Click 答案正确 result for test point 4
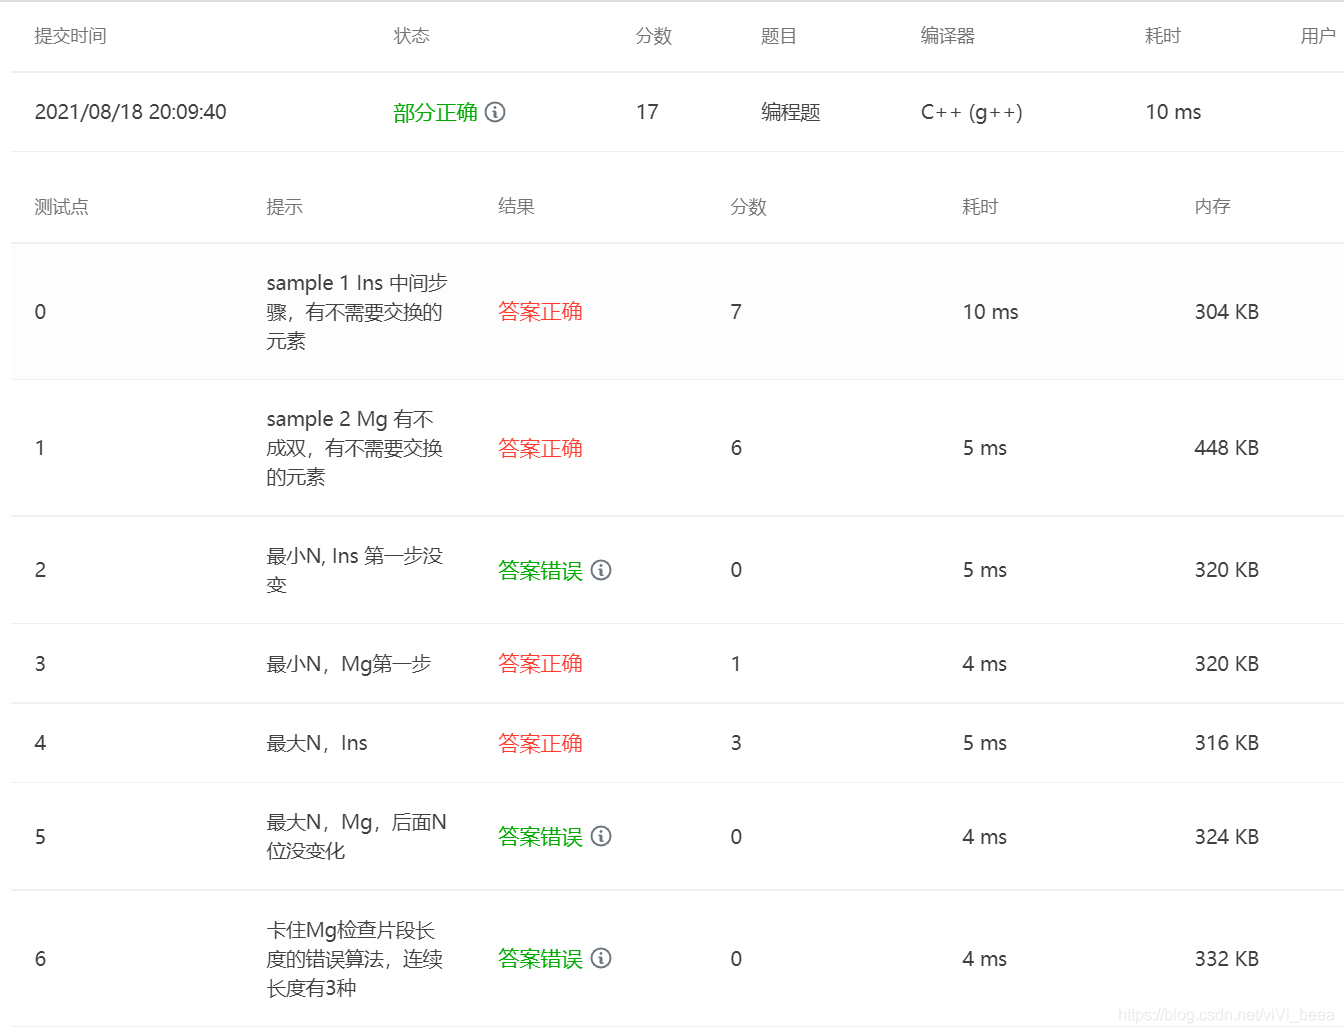 click(540, 743)
